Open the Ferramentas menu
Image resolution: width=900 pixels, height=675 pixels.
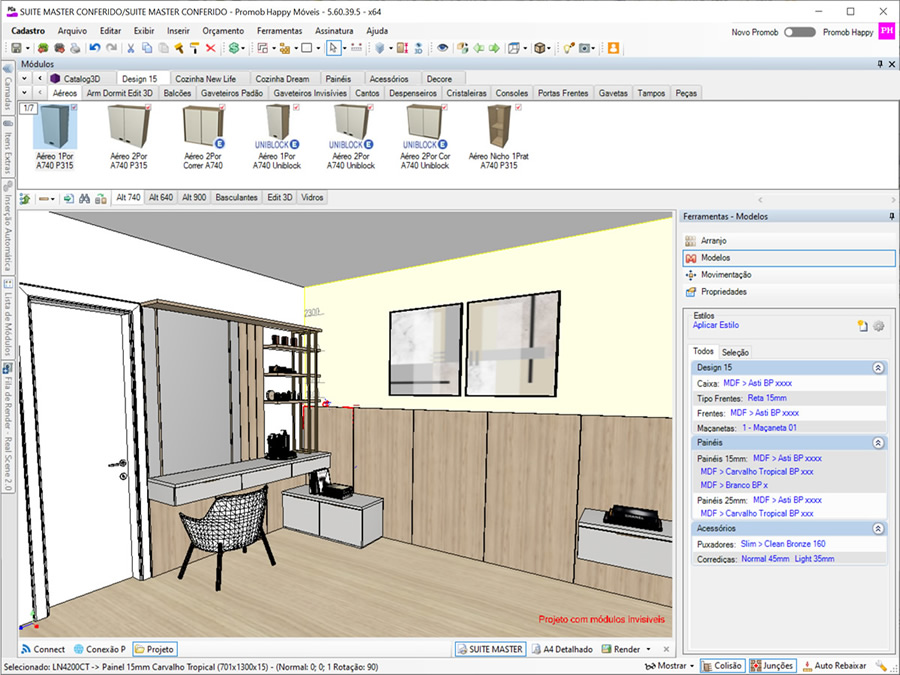pos(279,31)
